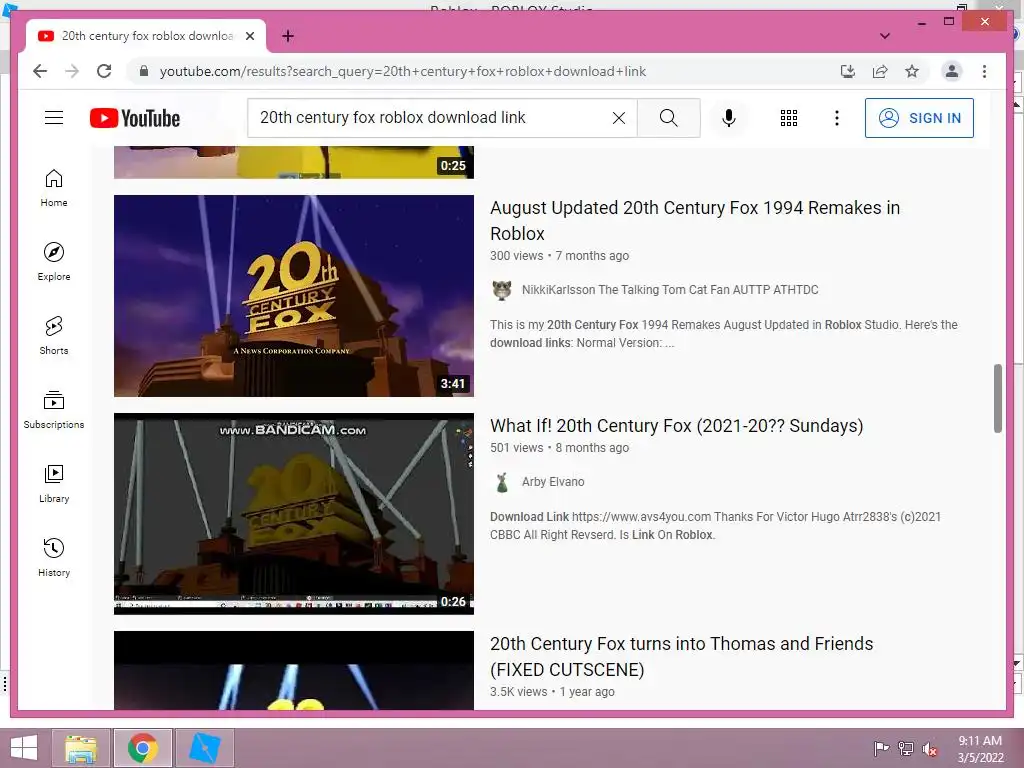The image size is (1024, 768).
Task: Open Chrome three-dot menu
Action: point(984,71)
